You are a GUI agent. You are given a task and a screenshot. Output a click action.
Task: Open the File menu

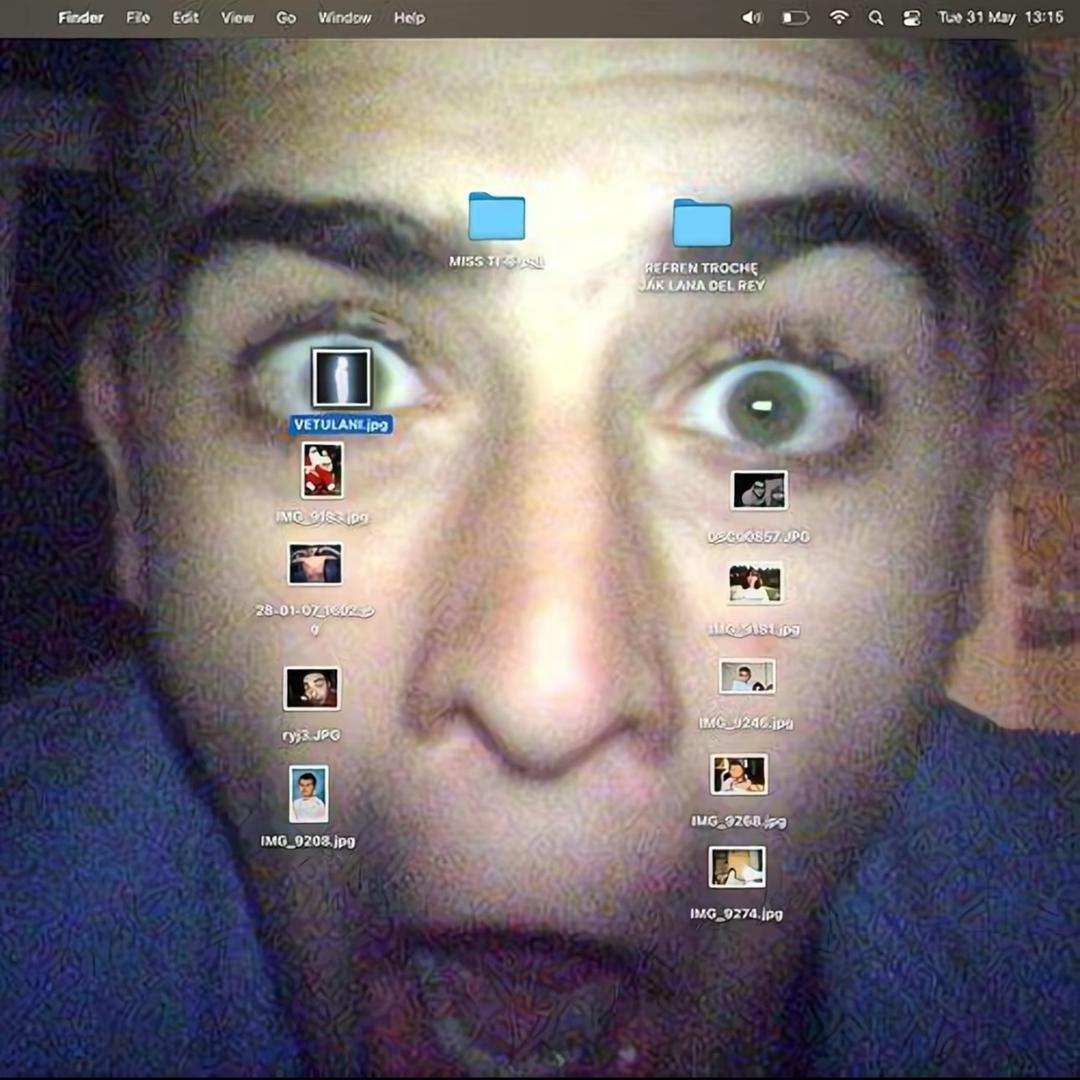pos(138,18)
